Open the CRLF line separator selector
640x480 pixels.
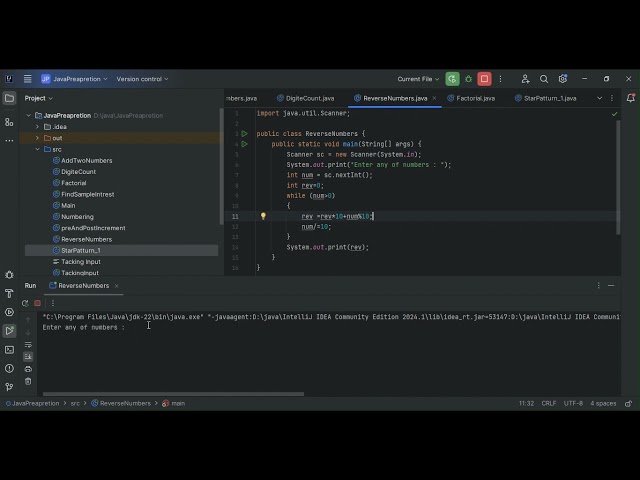coord(549,403)
